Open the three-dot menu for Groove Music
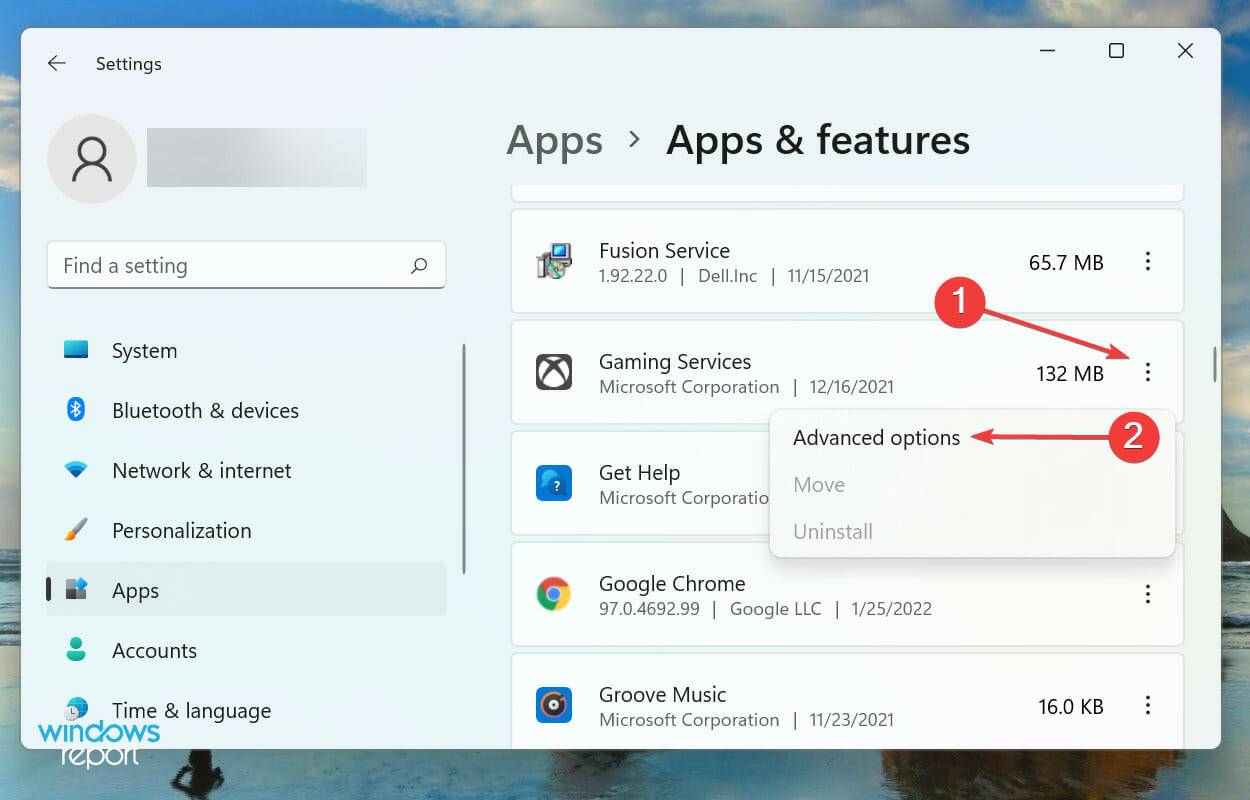Screen dimensions: 1250x800 pos(1148,706)
